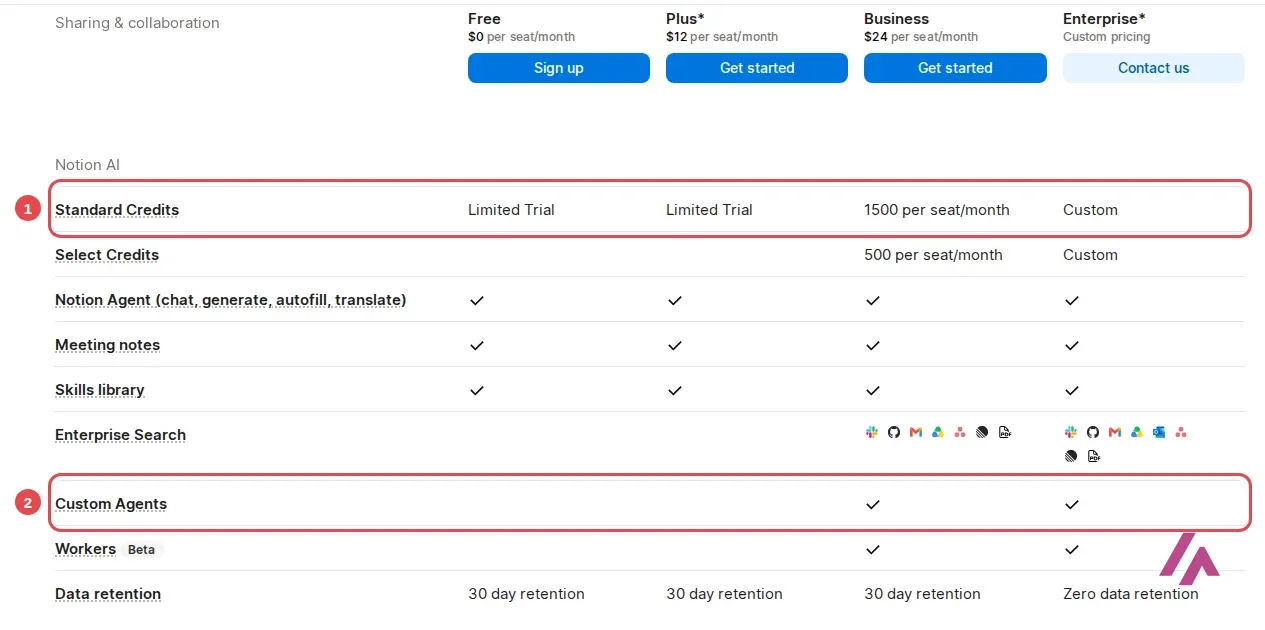Click the GitHub icon in Business column

point(893,432)
